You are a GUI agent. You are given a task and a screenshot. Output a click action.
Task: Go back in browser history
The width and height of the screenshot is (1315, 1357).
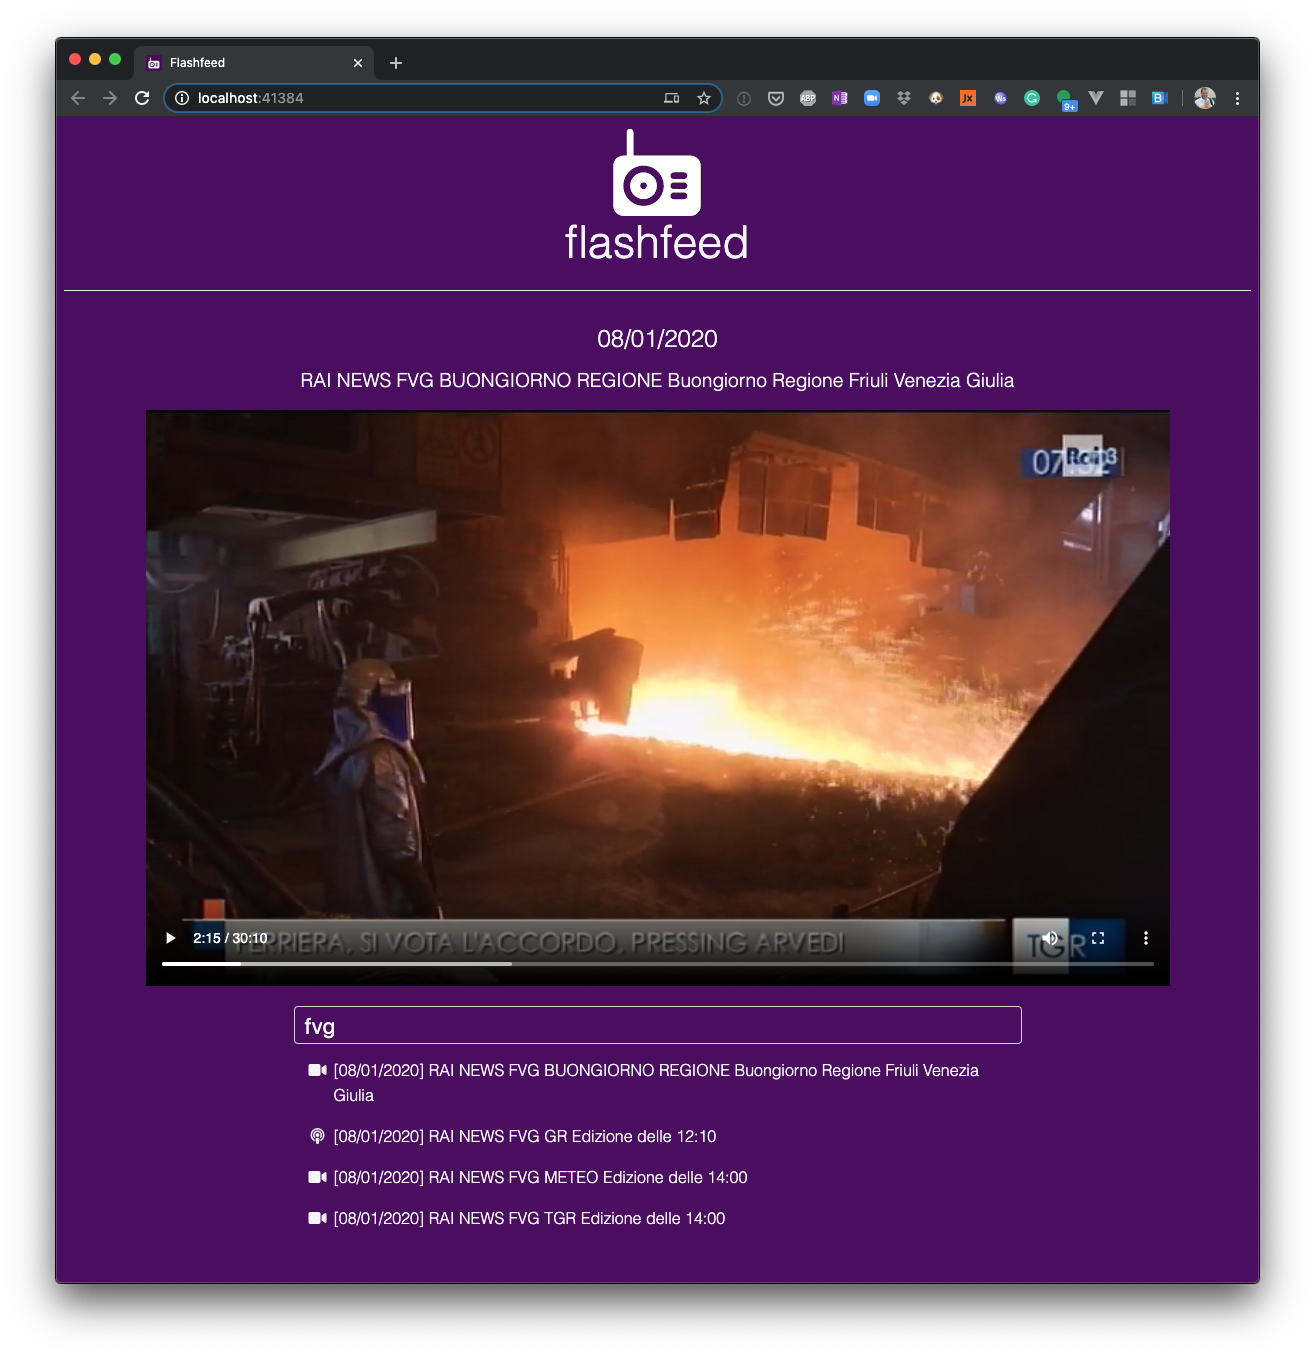click(78, 98)
